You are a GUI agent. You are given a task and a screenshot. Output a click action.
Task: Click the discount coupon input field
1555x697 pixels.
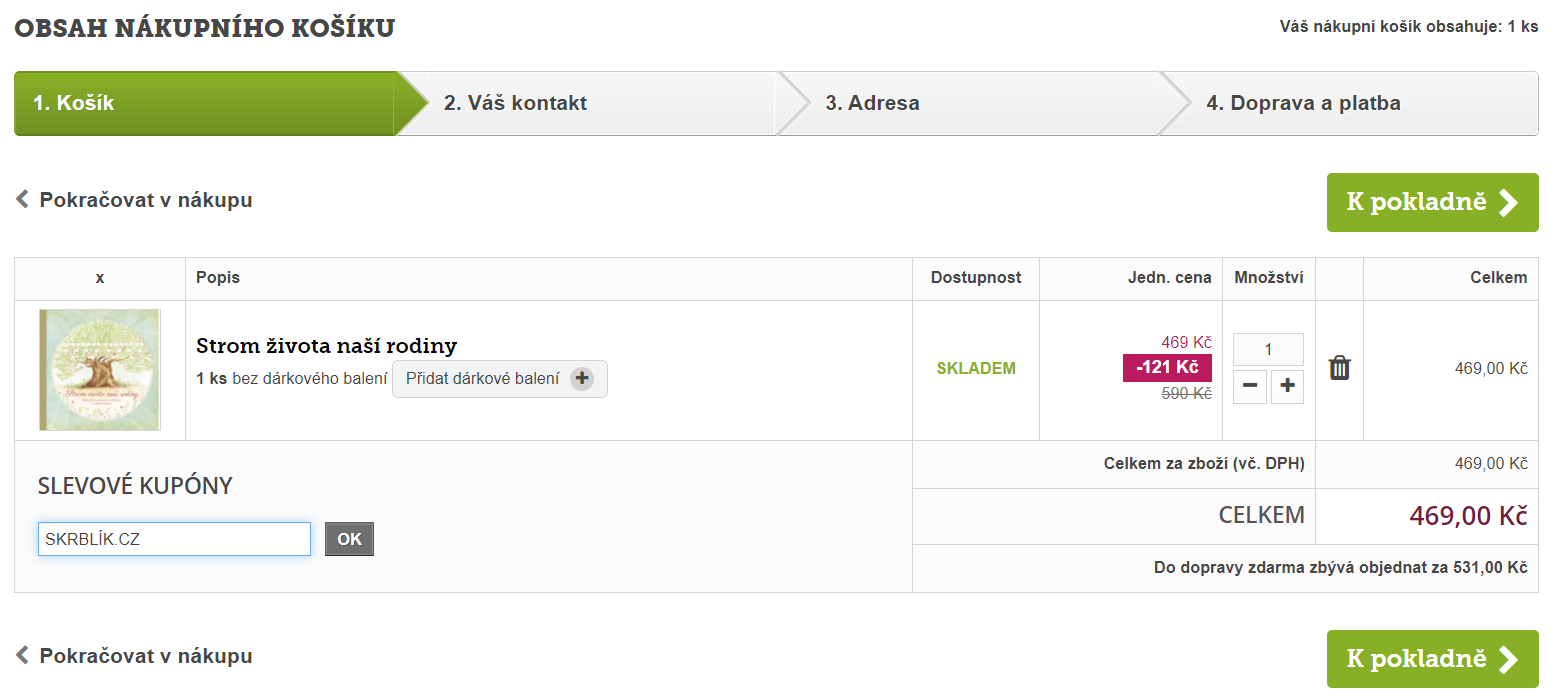(174, 539)
